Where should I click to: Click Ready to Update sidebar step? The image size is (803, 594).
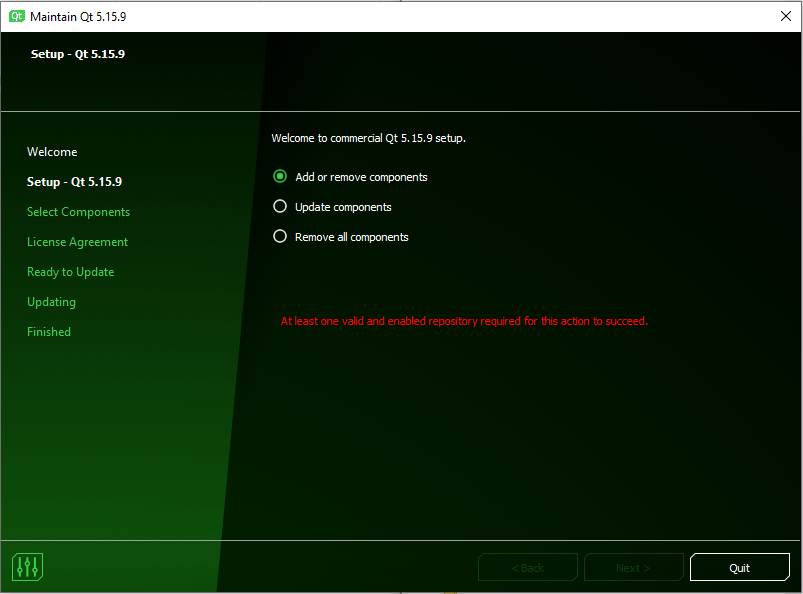coord(70,272)
